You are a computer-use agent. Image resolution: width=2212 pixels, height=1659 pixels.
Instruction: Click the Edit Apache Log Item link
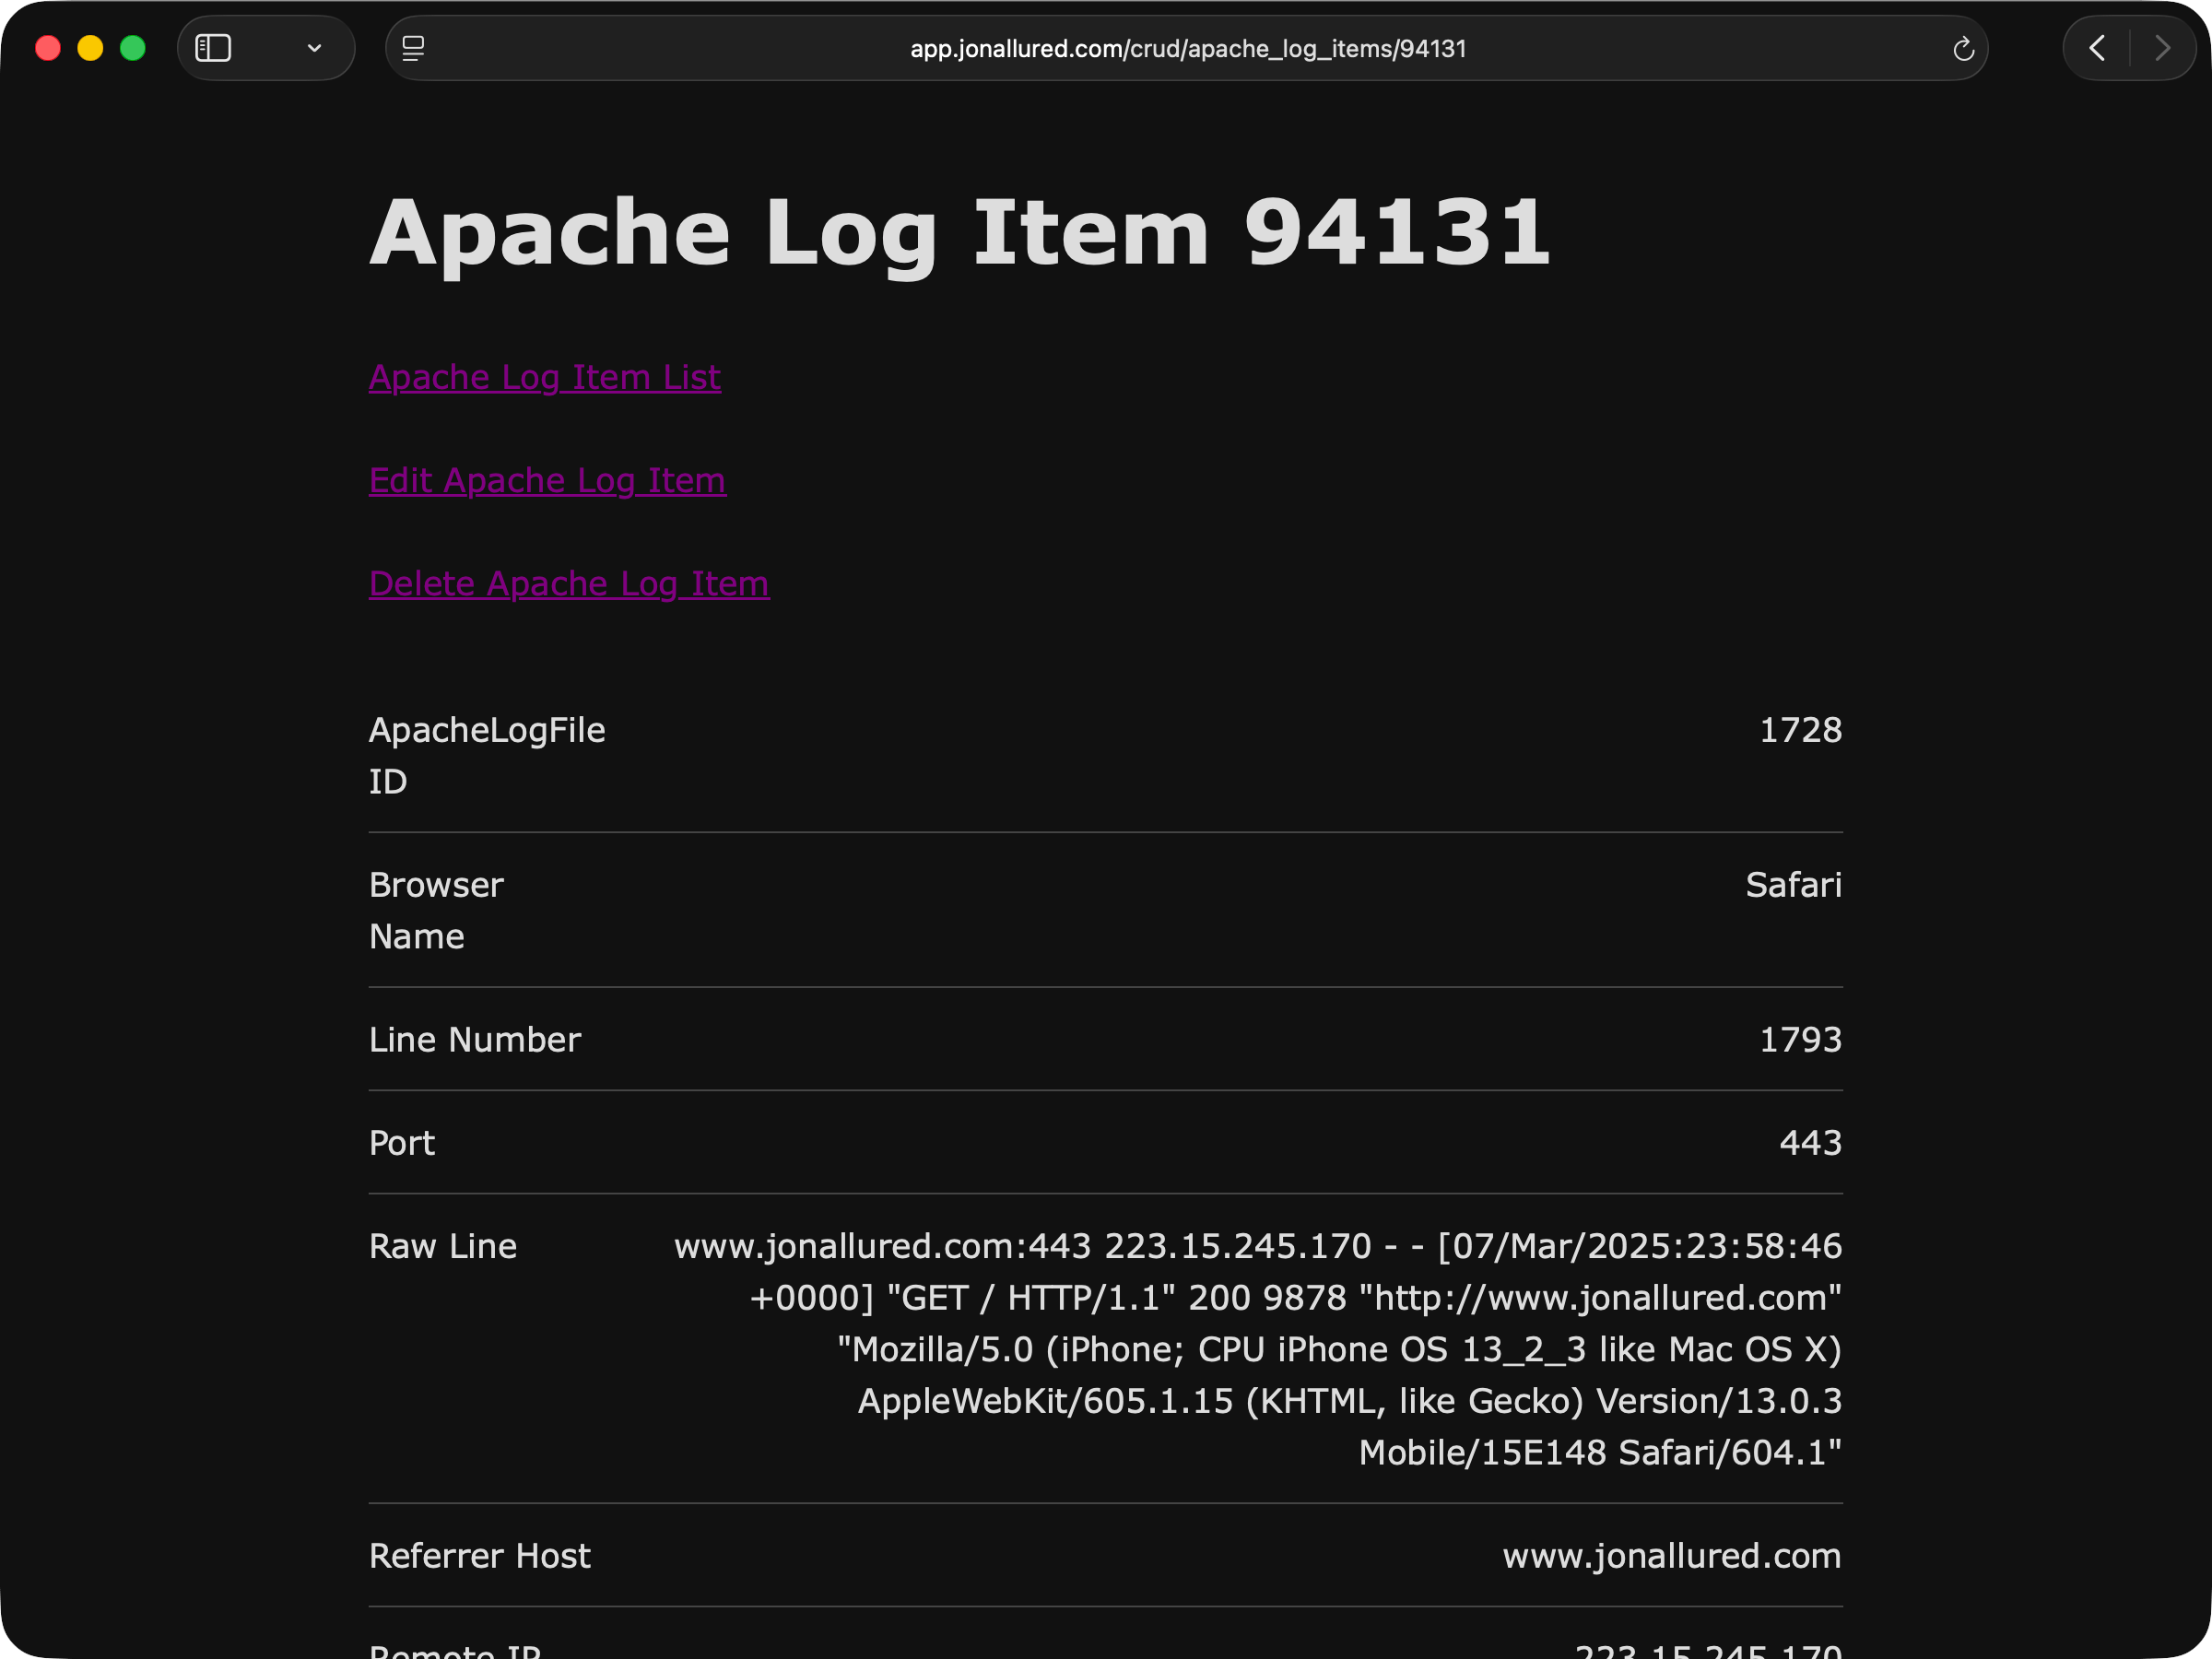(547, 481)
